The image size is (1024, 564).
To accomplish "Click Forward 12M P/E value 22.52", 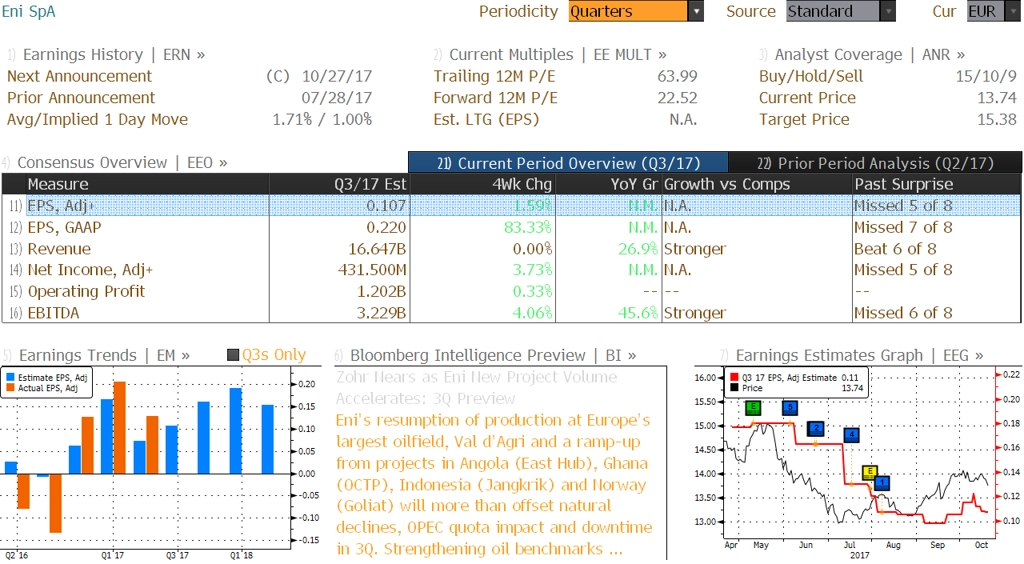I will 677,97.
